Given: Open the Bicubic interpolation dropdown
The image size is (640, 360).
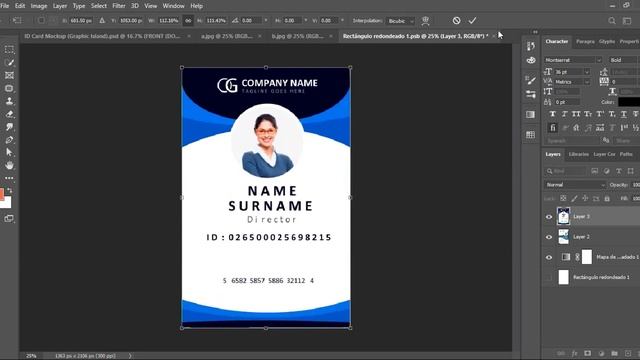Looking at the screenshot, I should [x=400, y=21].
